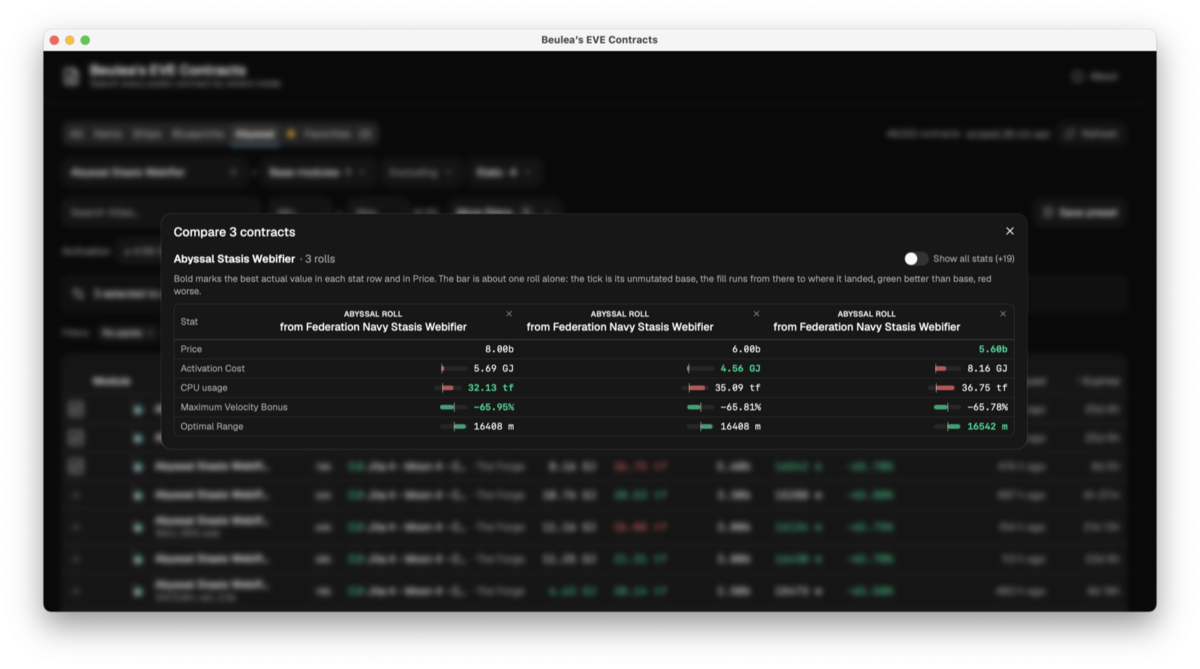Click the green 16542 m optimal range
Viewport: 1200px width, 669px height.
(988, 427)
